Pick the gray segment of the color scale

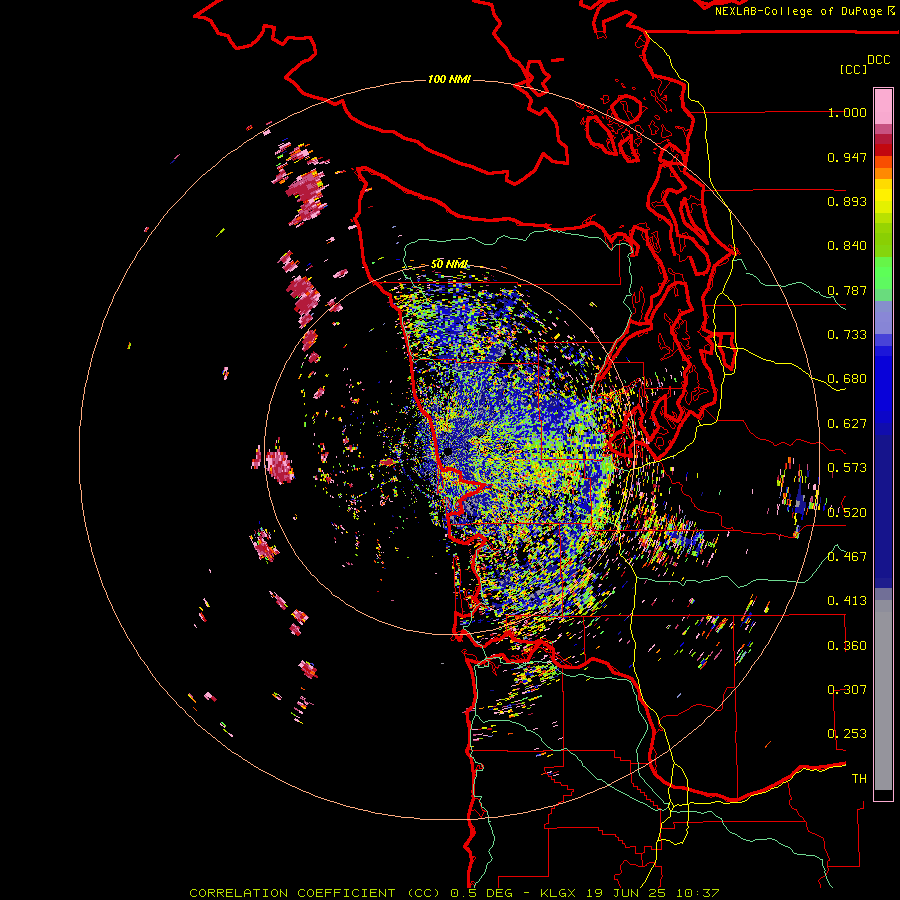click(x=883, y=695)
